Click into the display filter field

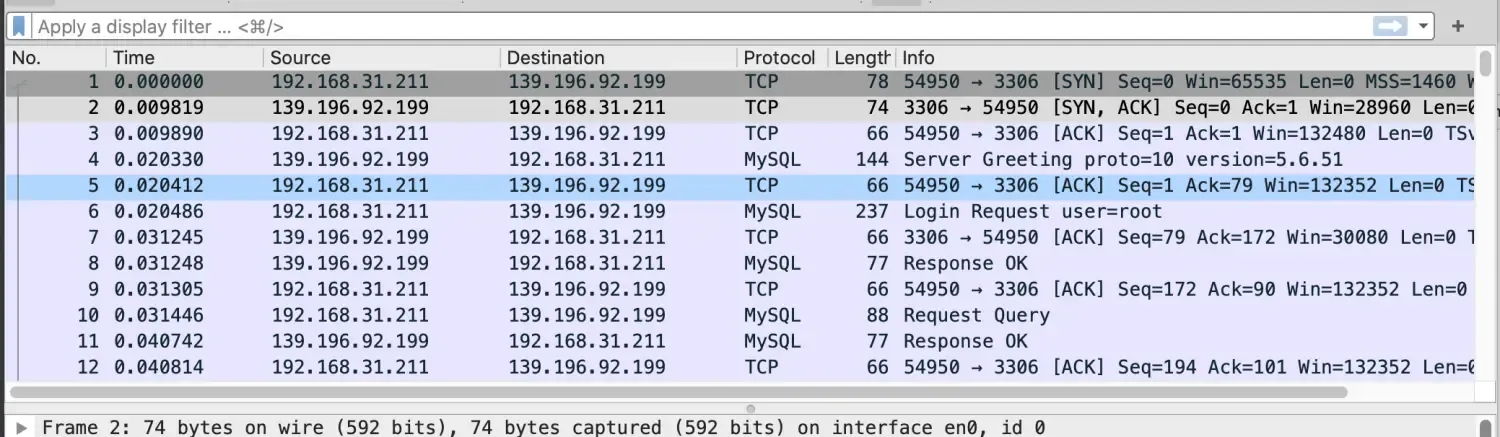(700, 27)
